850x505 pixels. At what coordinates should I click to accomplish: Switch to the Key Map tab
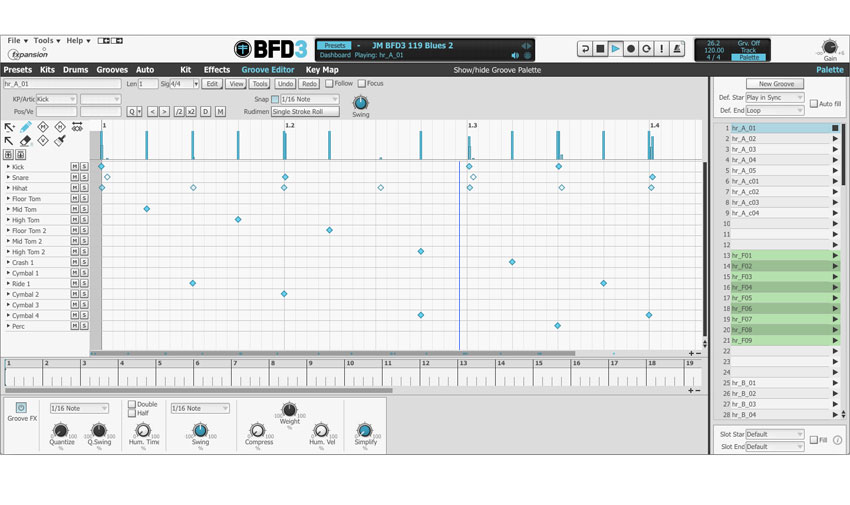322,70
